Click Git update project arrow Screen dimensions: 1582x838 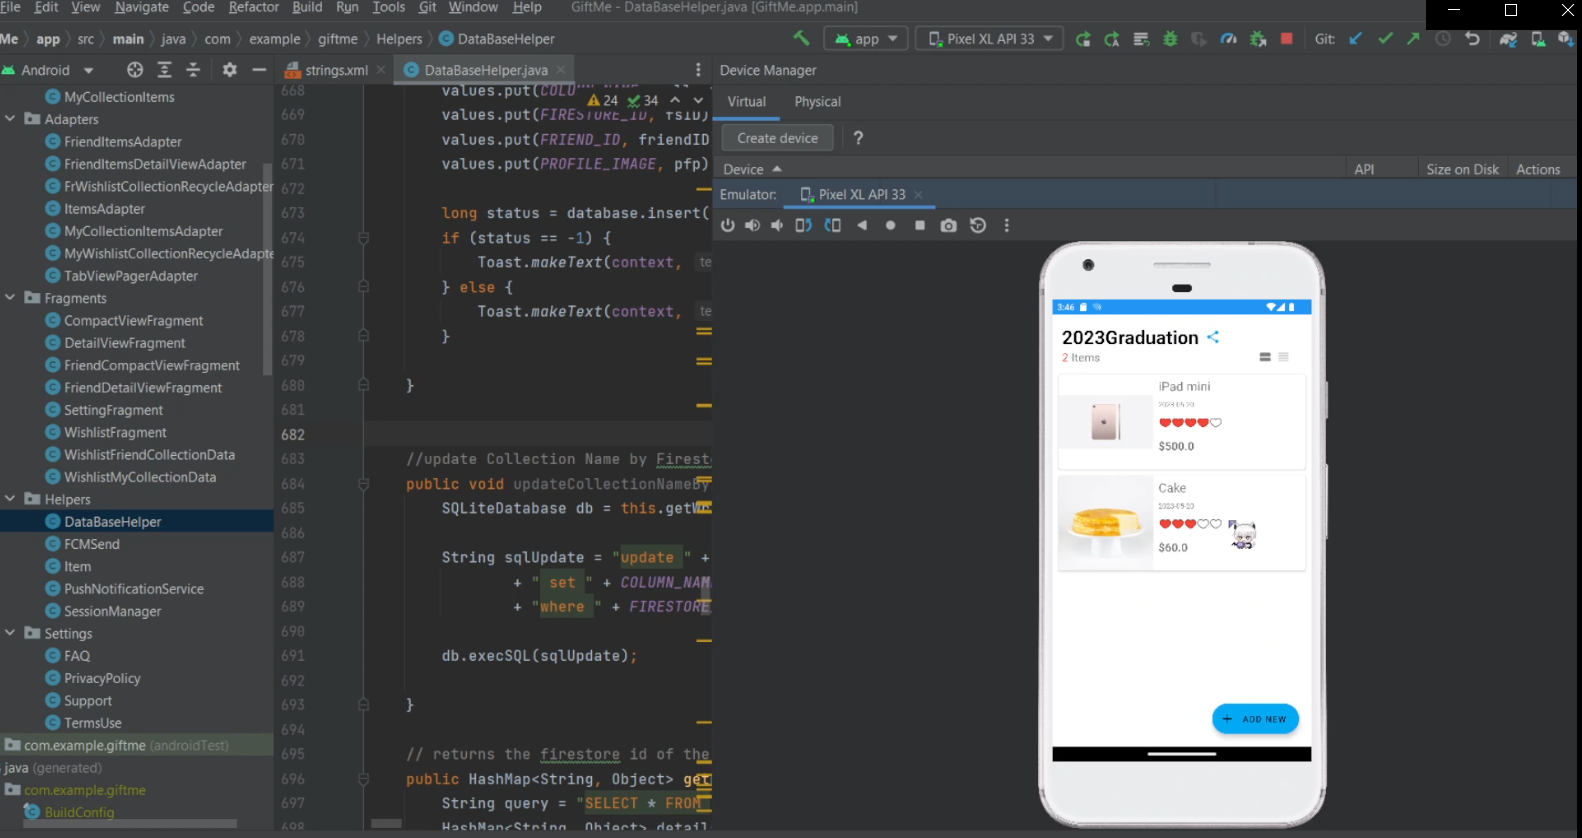click(1356, 39)
